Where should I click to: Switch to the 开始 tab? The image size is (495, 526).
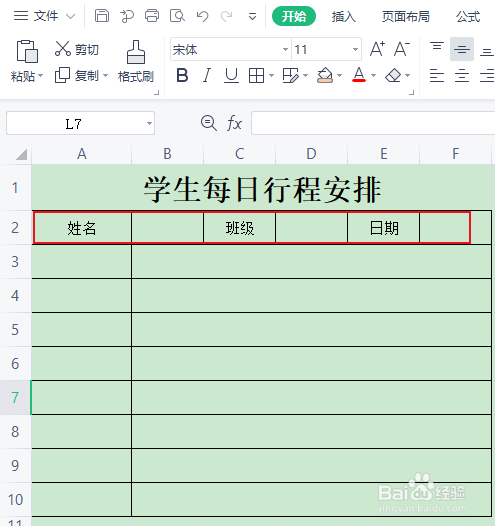[x=294, y=16]
